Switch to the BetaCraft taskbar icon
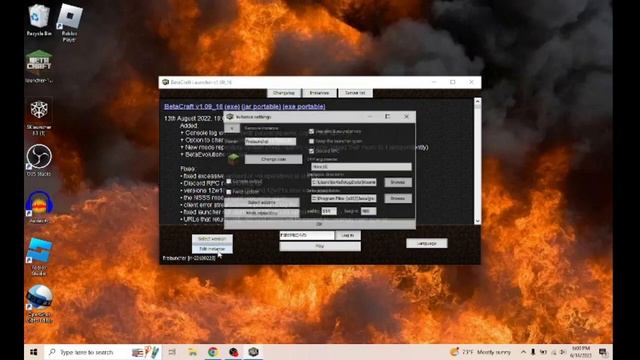The width and height of the screenshot is (640, 360). (253, 352)
